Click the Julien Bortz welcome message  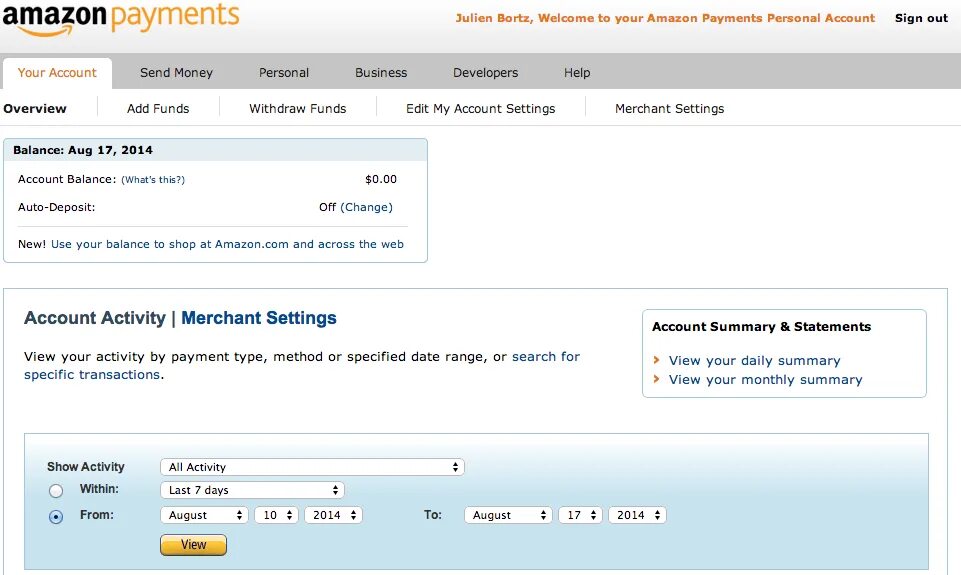[665, 18]
